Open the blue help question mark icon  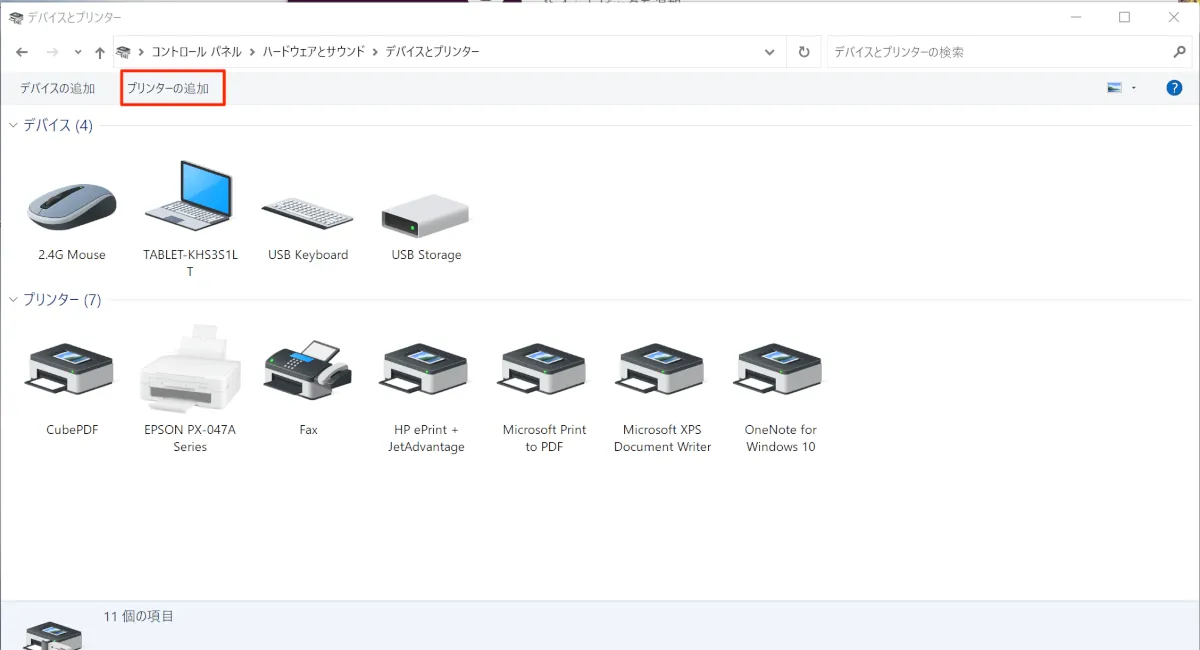(1174, 88)
